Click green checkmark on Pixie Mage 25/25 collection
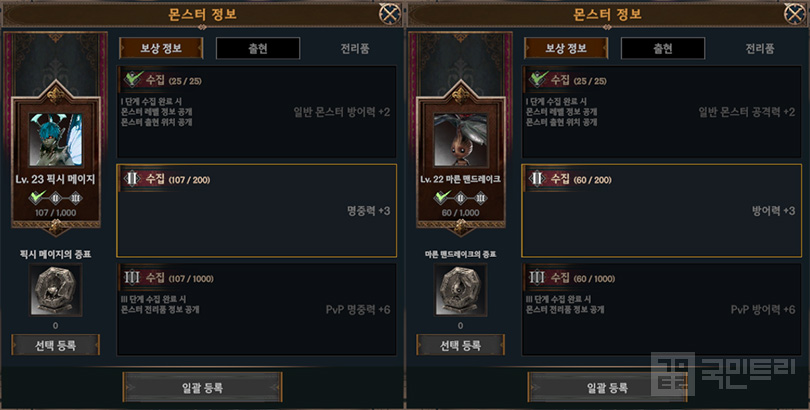 coord(133,79)
